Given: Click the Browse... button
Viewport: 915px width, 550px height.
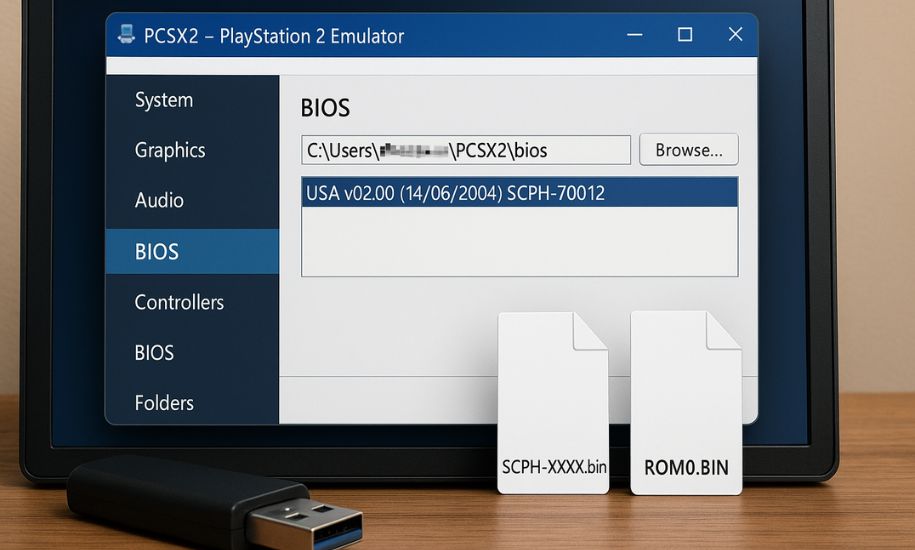Looking at the screenshot, I should (689, 150).
